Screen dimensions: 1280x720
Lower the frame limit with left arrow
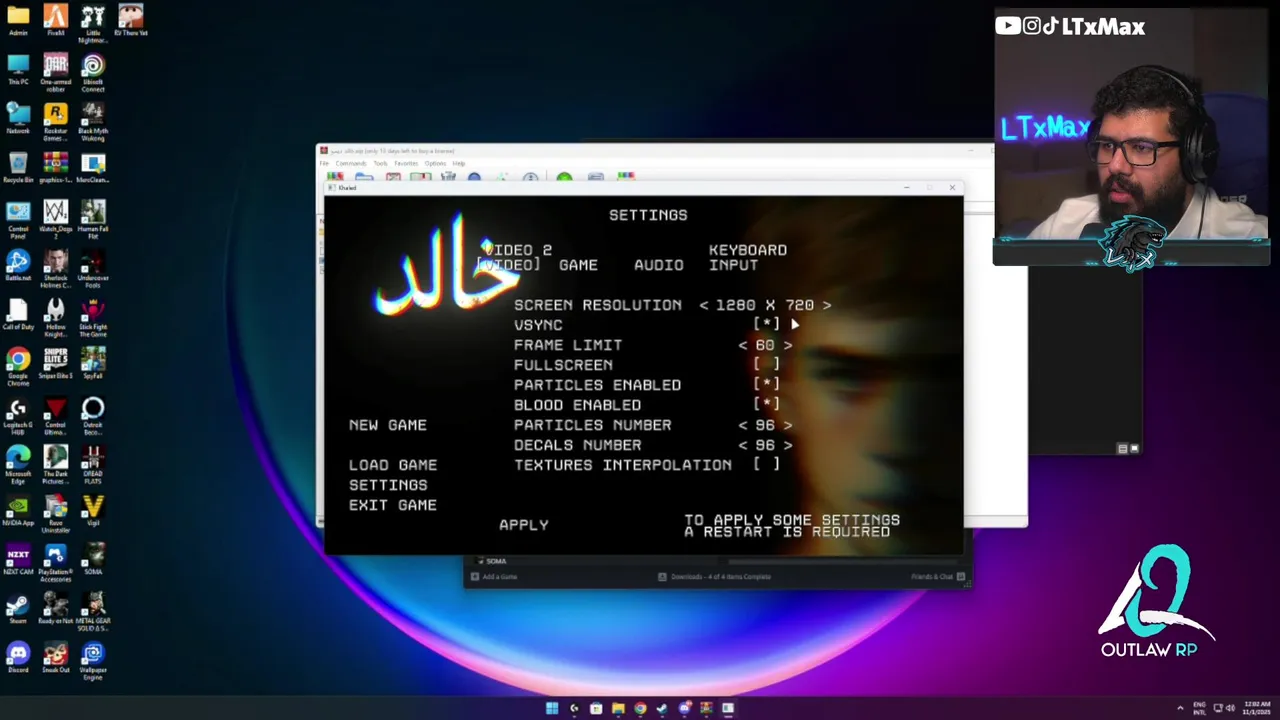coord(743,345)
